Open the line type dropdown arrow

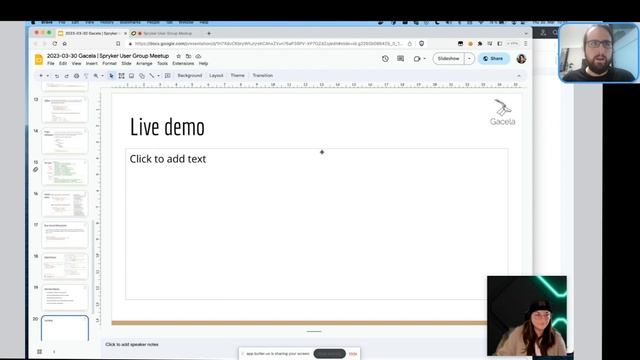158,76
